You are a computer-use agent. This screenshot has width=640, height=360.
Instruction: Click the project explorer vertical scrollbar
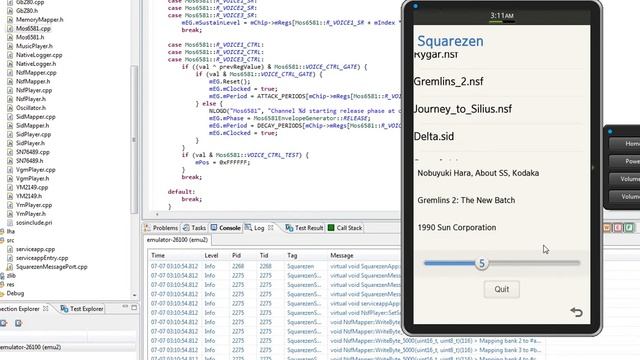[x=134, y=139]
